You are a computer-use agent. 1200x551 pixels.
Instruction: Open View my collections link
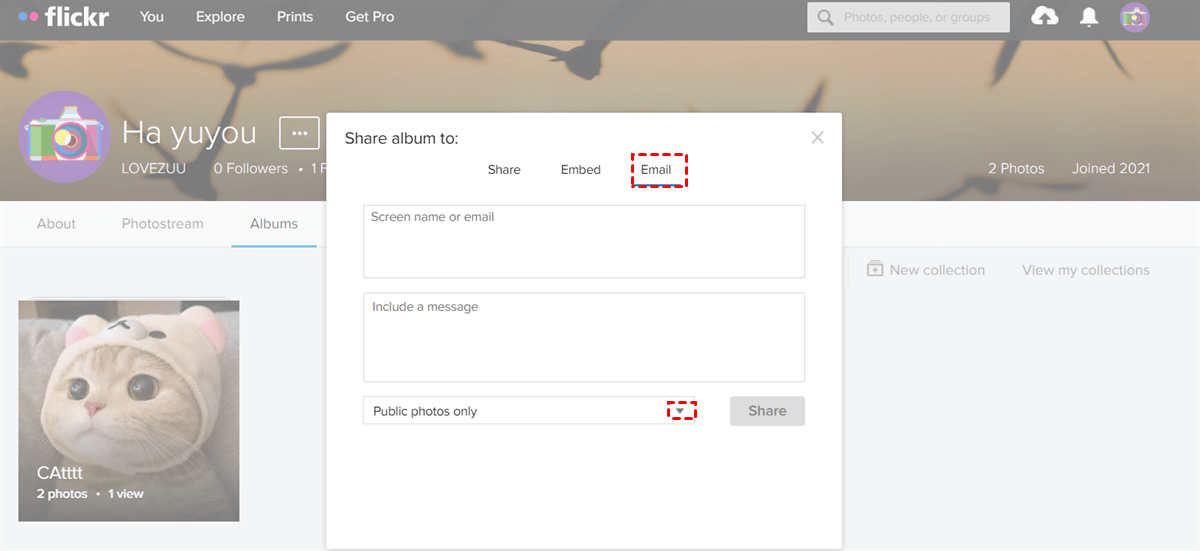1085,270
